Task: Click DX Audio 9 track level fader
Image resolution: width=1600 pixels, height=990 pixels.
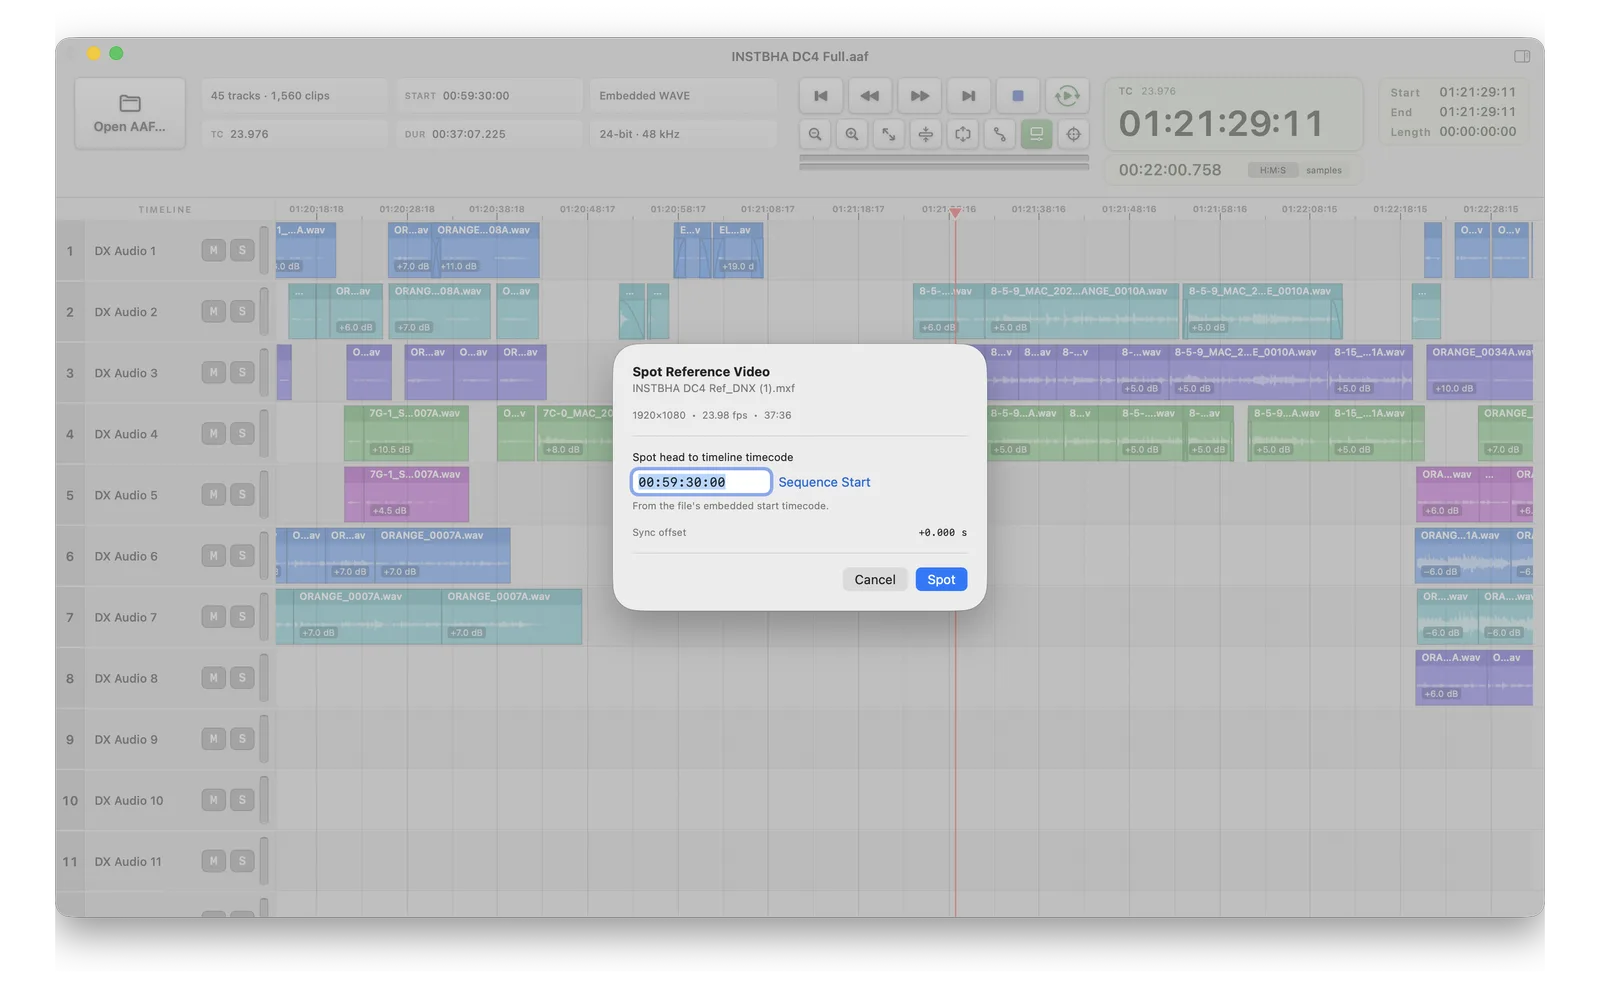Action: [264, 739]
